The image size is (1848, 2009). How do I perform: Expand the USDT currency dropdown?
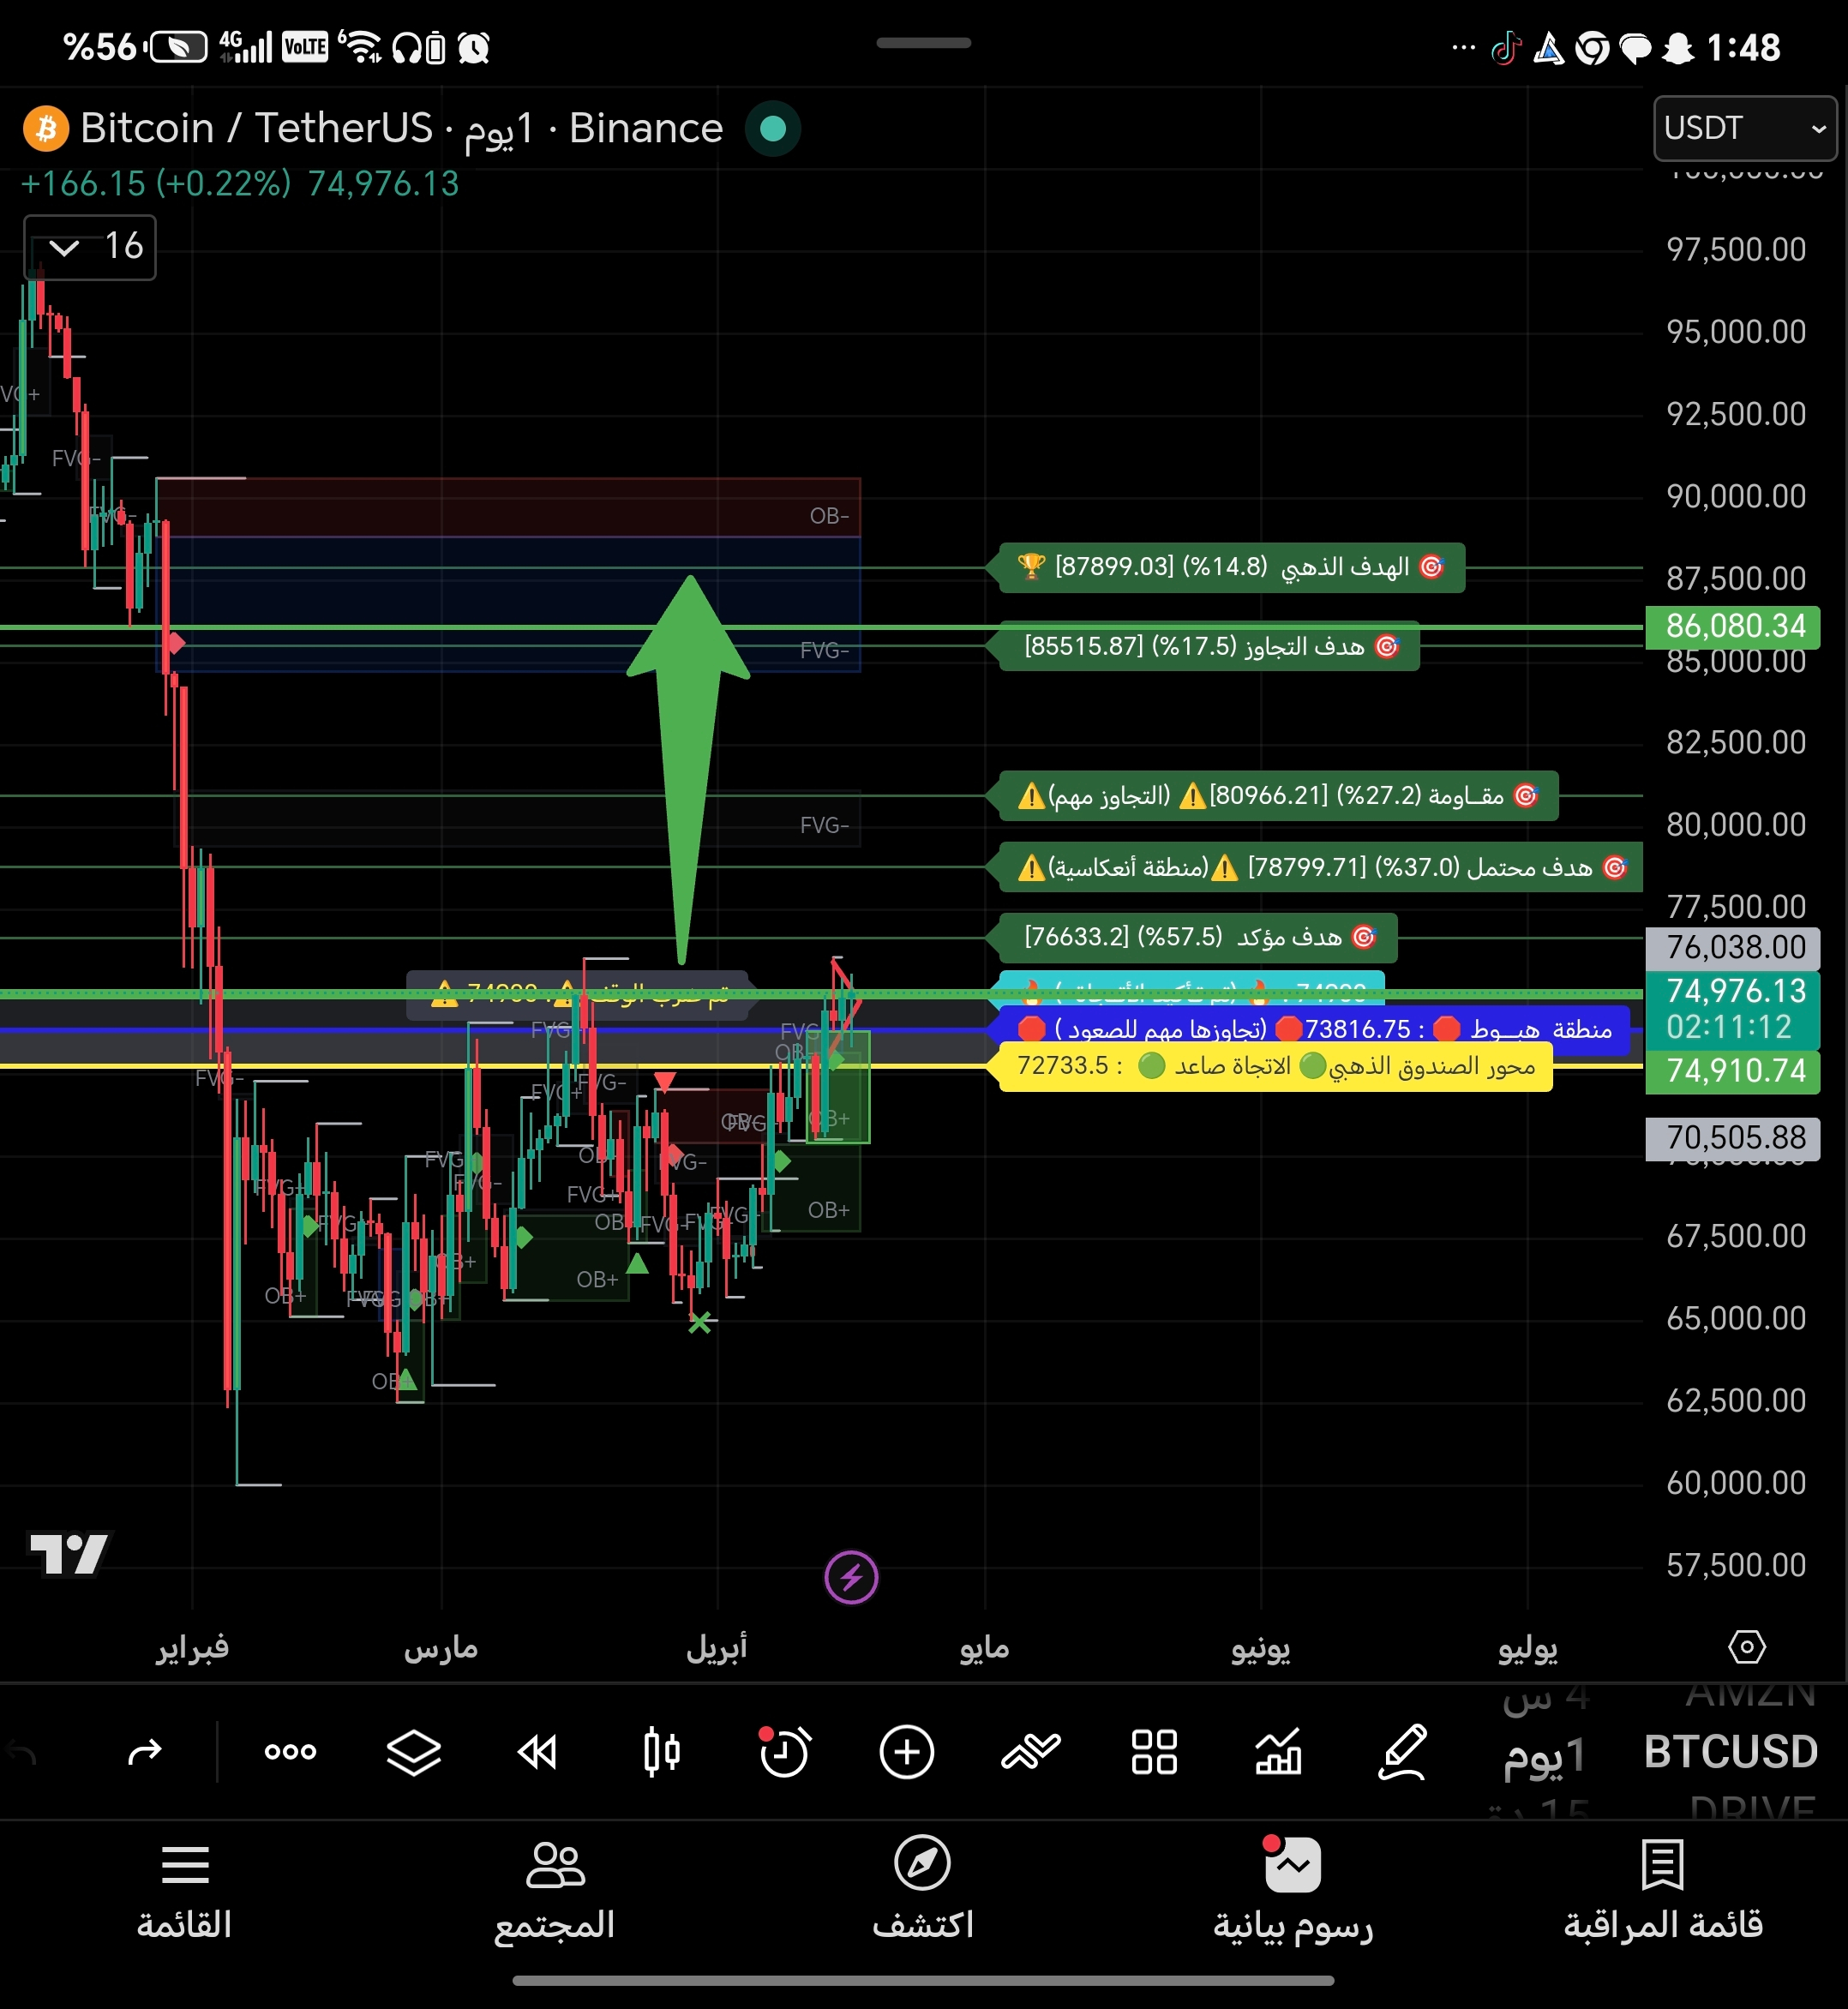coord(1744,128)
